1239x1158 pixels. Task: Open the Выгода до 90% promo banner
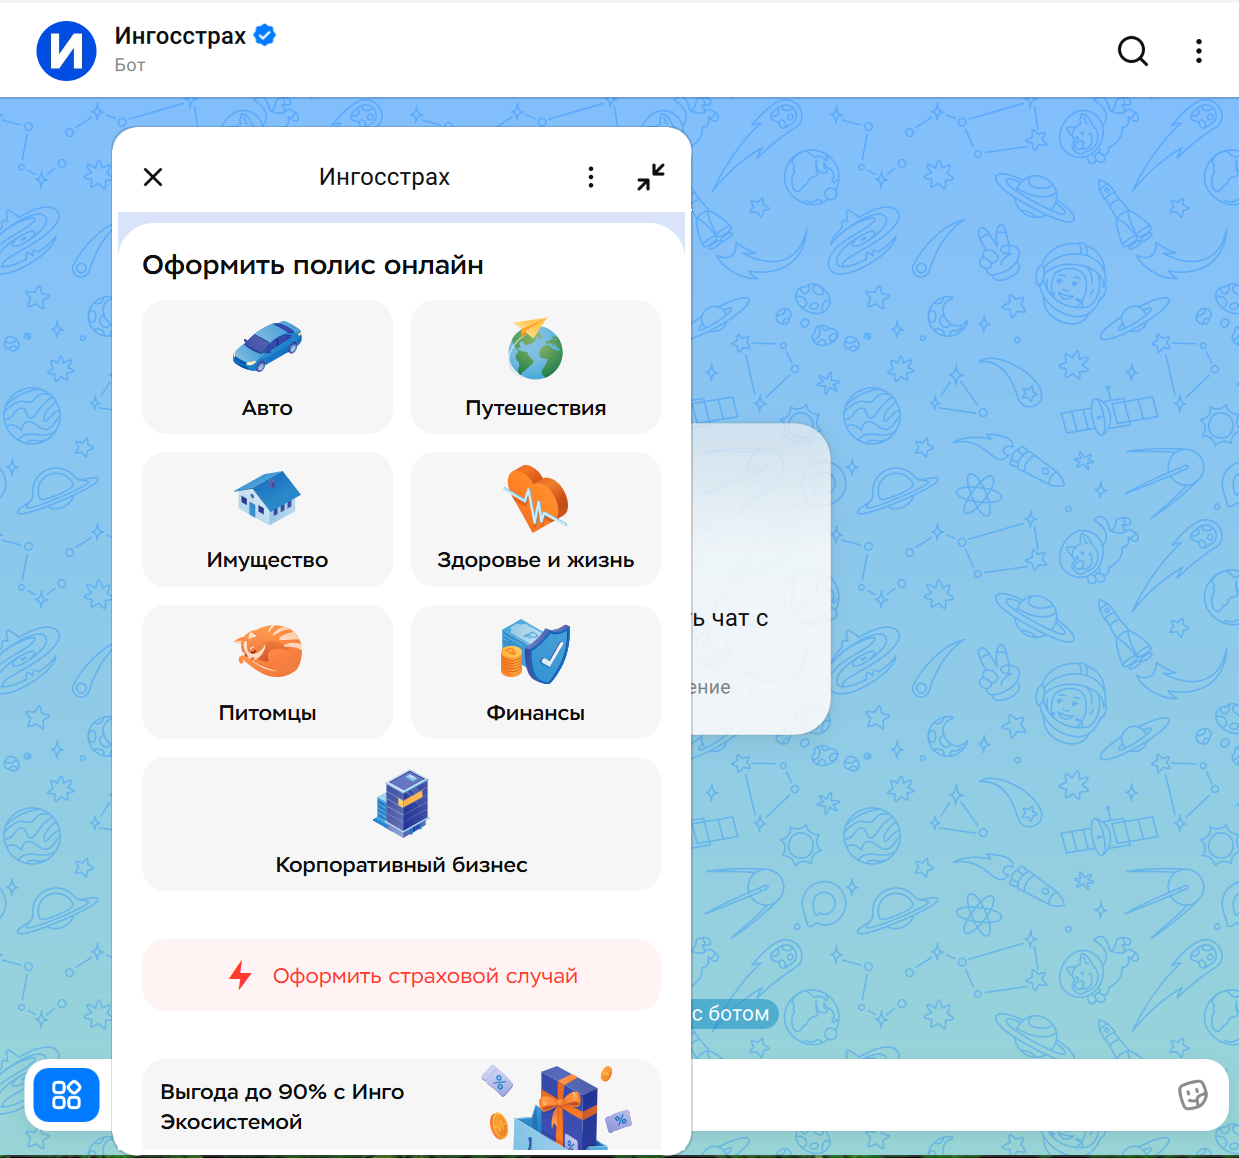(x=401, y=1105)
